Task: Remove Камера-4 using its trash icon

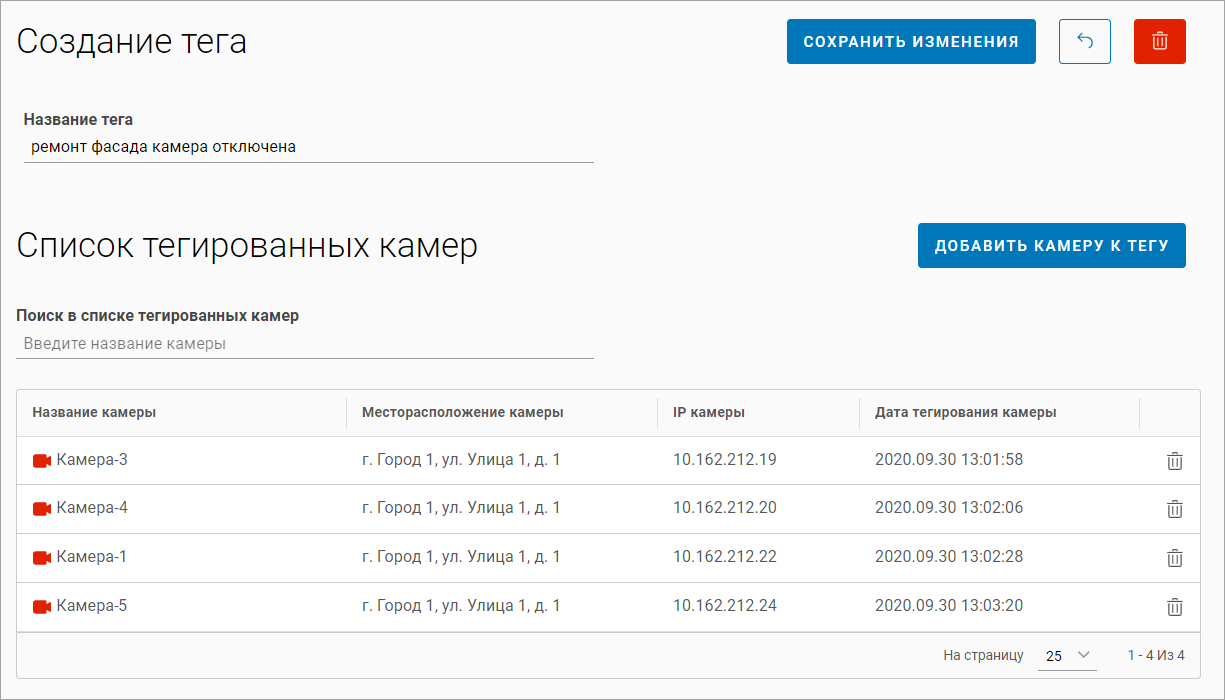Action: tap(1175, 509)
